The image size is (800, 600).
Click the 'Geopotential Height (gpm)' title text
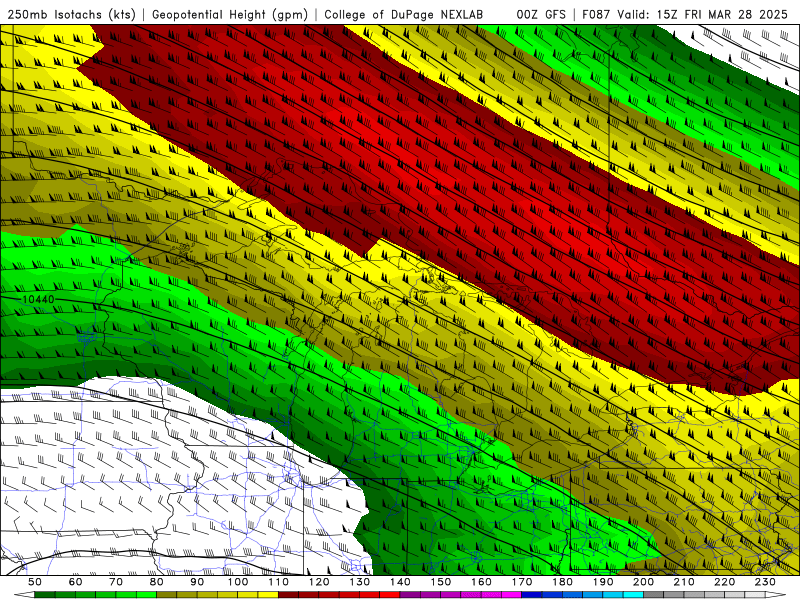pos(230,14)
